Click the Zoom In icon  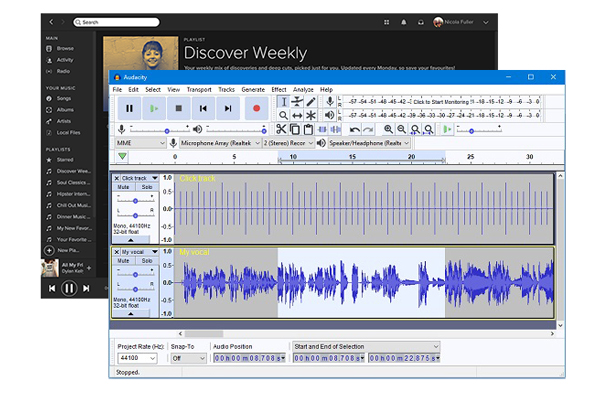tap(388, 129)
